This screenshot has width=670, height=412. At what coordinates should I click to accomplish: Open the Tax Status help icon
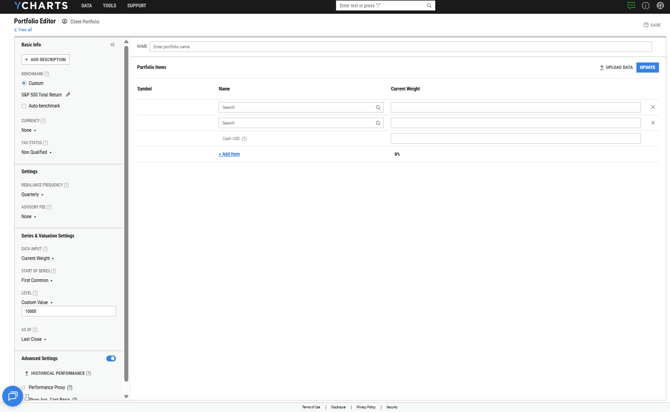tap(46, 143)
